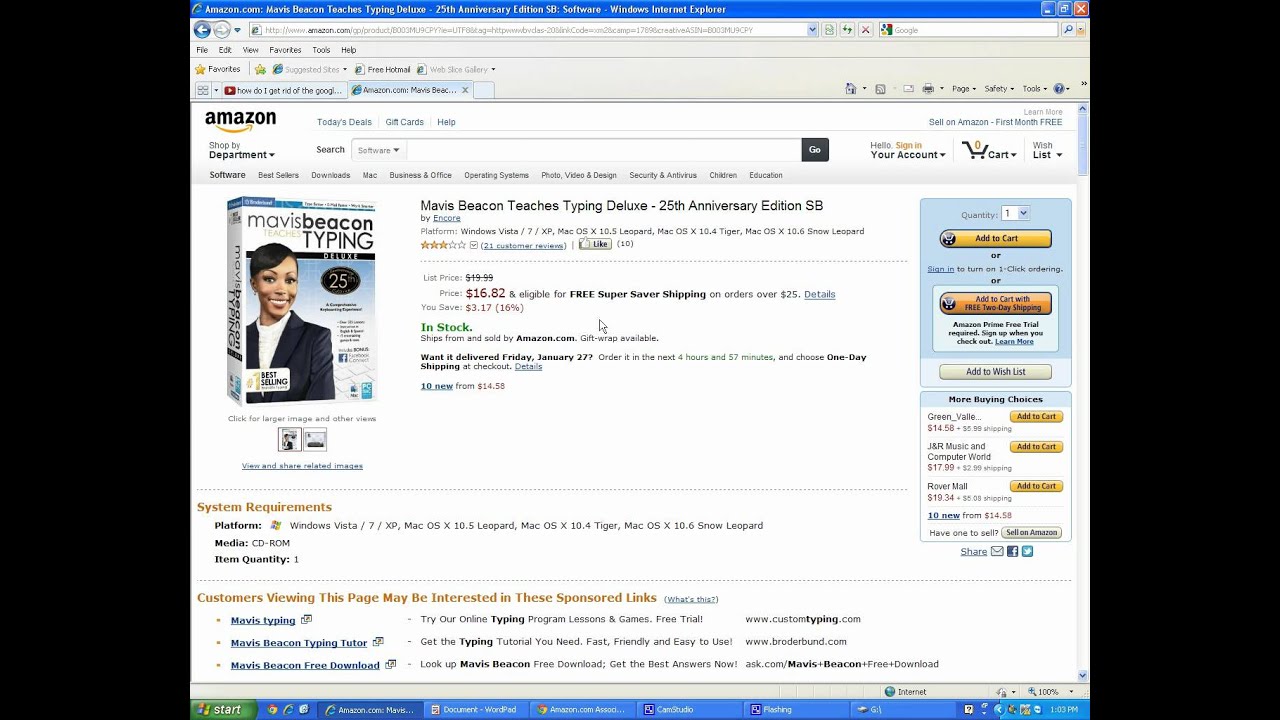The width and height of the screenshot is (1280, 720).
Task: Open the star rating breakdown dropdown
Action: 474,245
